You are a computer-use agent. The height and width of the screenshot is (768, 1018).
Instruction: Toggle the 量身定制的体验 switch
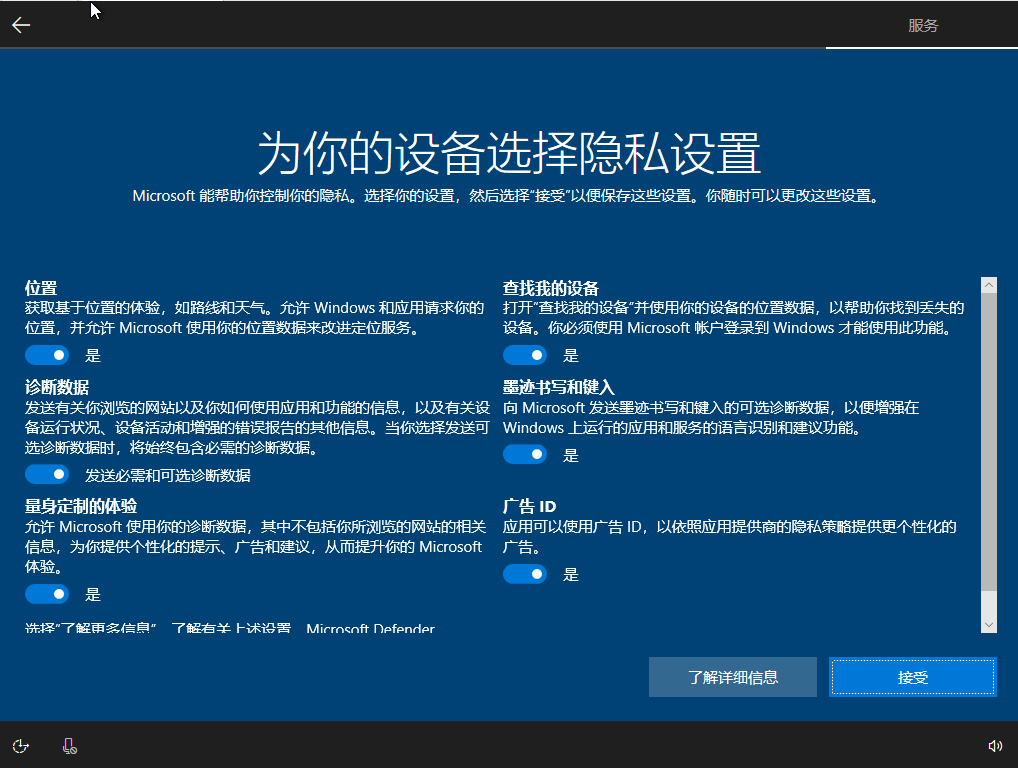point(47,594)
